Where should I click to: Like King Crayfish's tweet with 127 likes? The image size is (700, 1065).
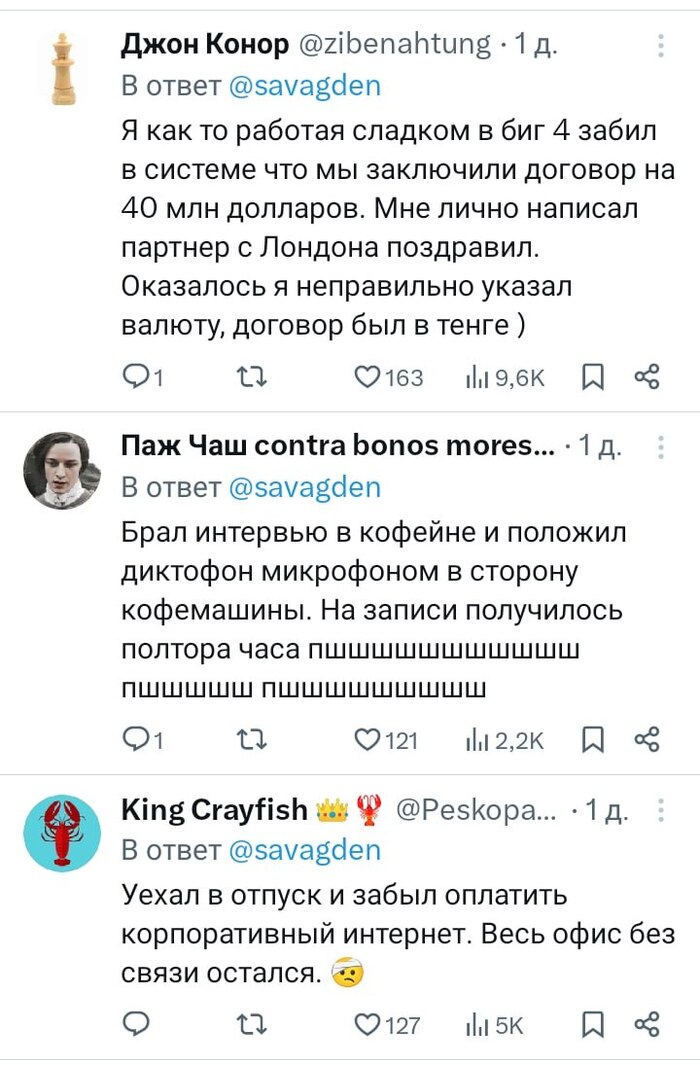370,1024
